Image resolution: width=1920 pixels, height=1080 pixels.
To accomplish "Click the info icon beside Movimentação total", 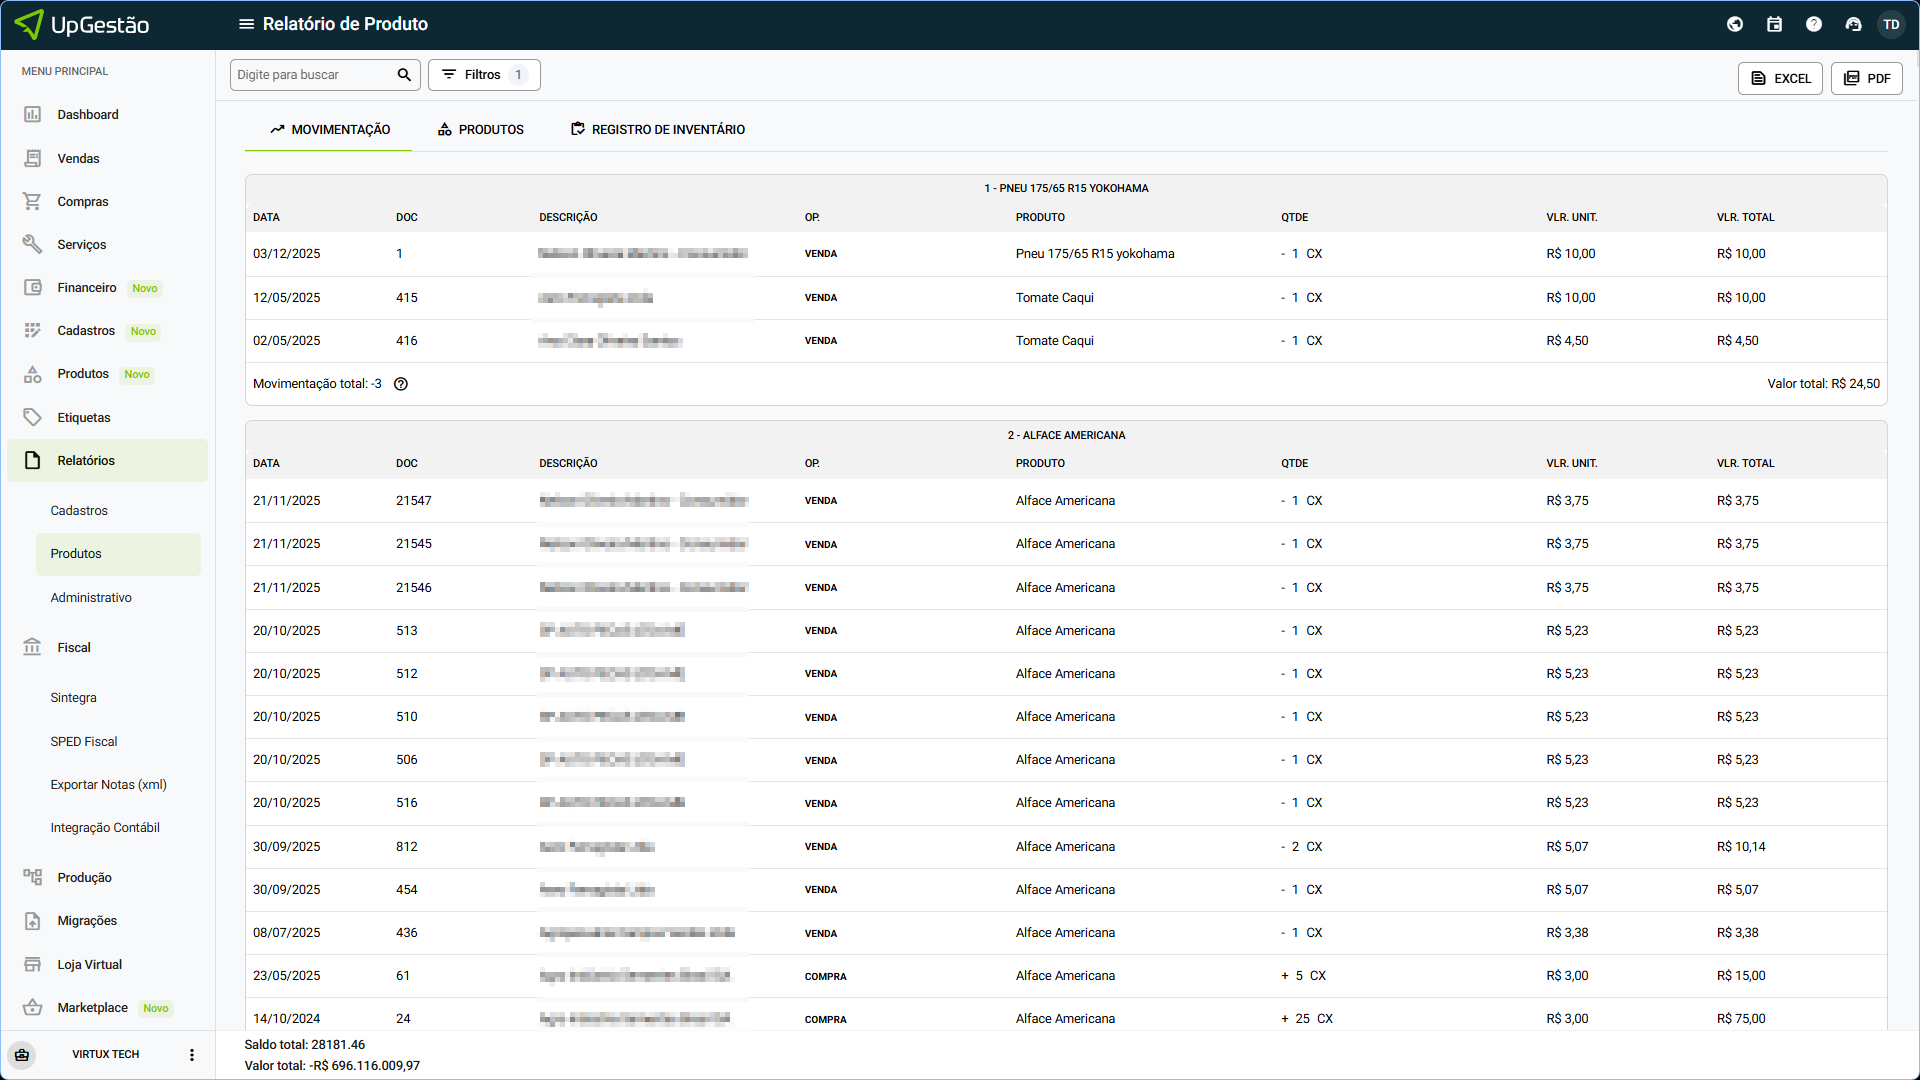I will click(401, 384).
